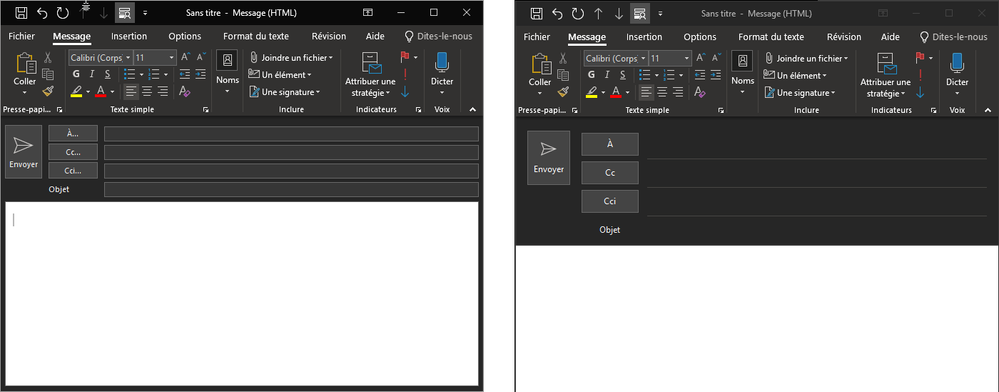This screenshot has width=999, height=392.
Task: Switch to Options tab in left window
Action: pyautogui.click(x=185, y=36)
